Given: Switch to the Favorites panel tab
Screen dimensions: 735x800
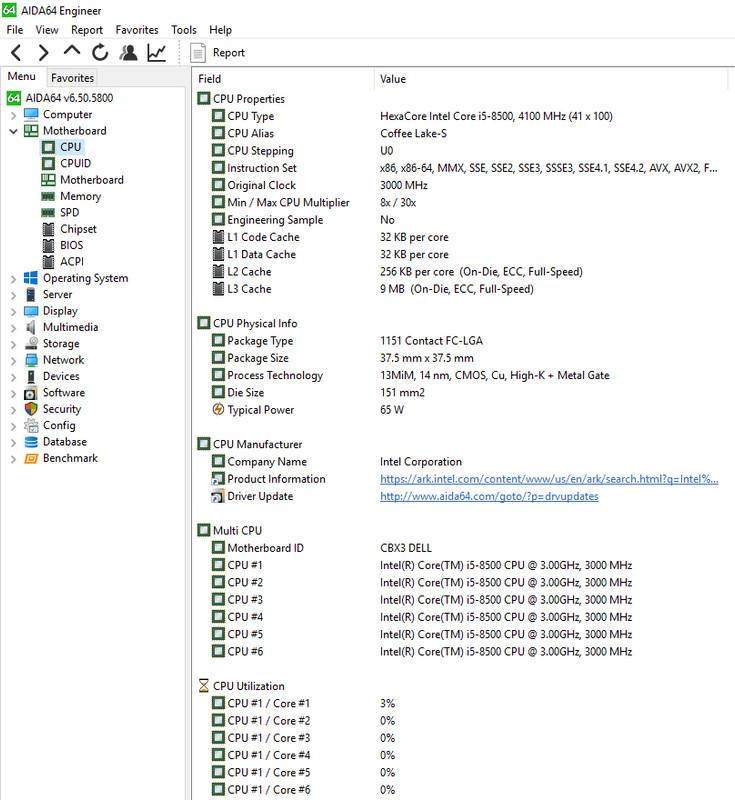Looking at the screenshot, I should pyautogui.click(x=72, y=78).
